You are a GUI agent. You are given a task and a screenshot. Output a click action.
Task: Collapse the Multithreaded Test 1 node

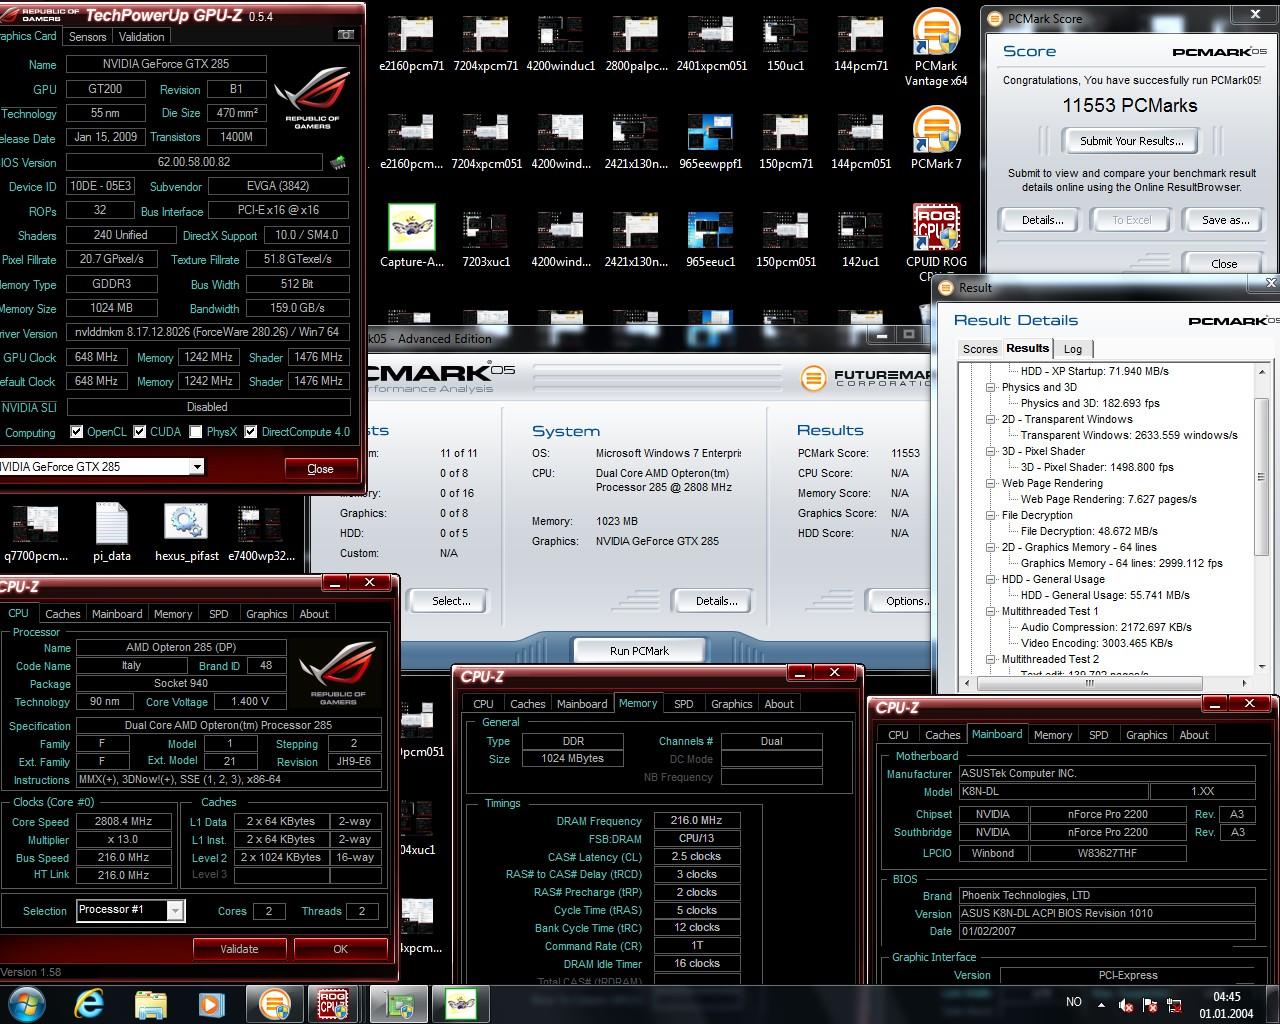[991, 611]
